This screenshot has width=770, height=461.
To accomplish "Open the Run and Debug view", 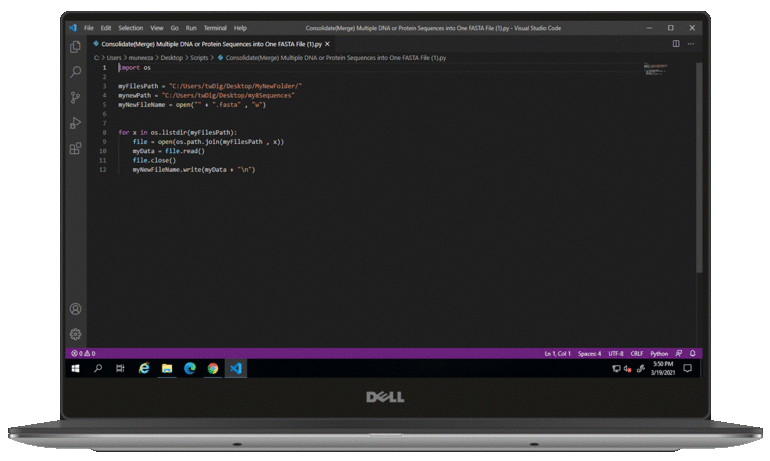I will 76,123.
